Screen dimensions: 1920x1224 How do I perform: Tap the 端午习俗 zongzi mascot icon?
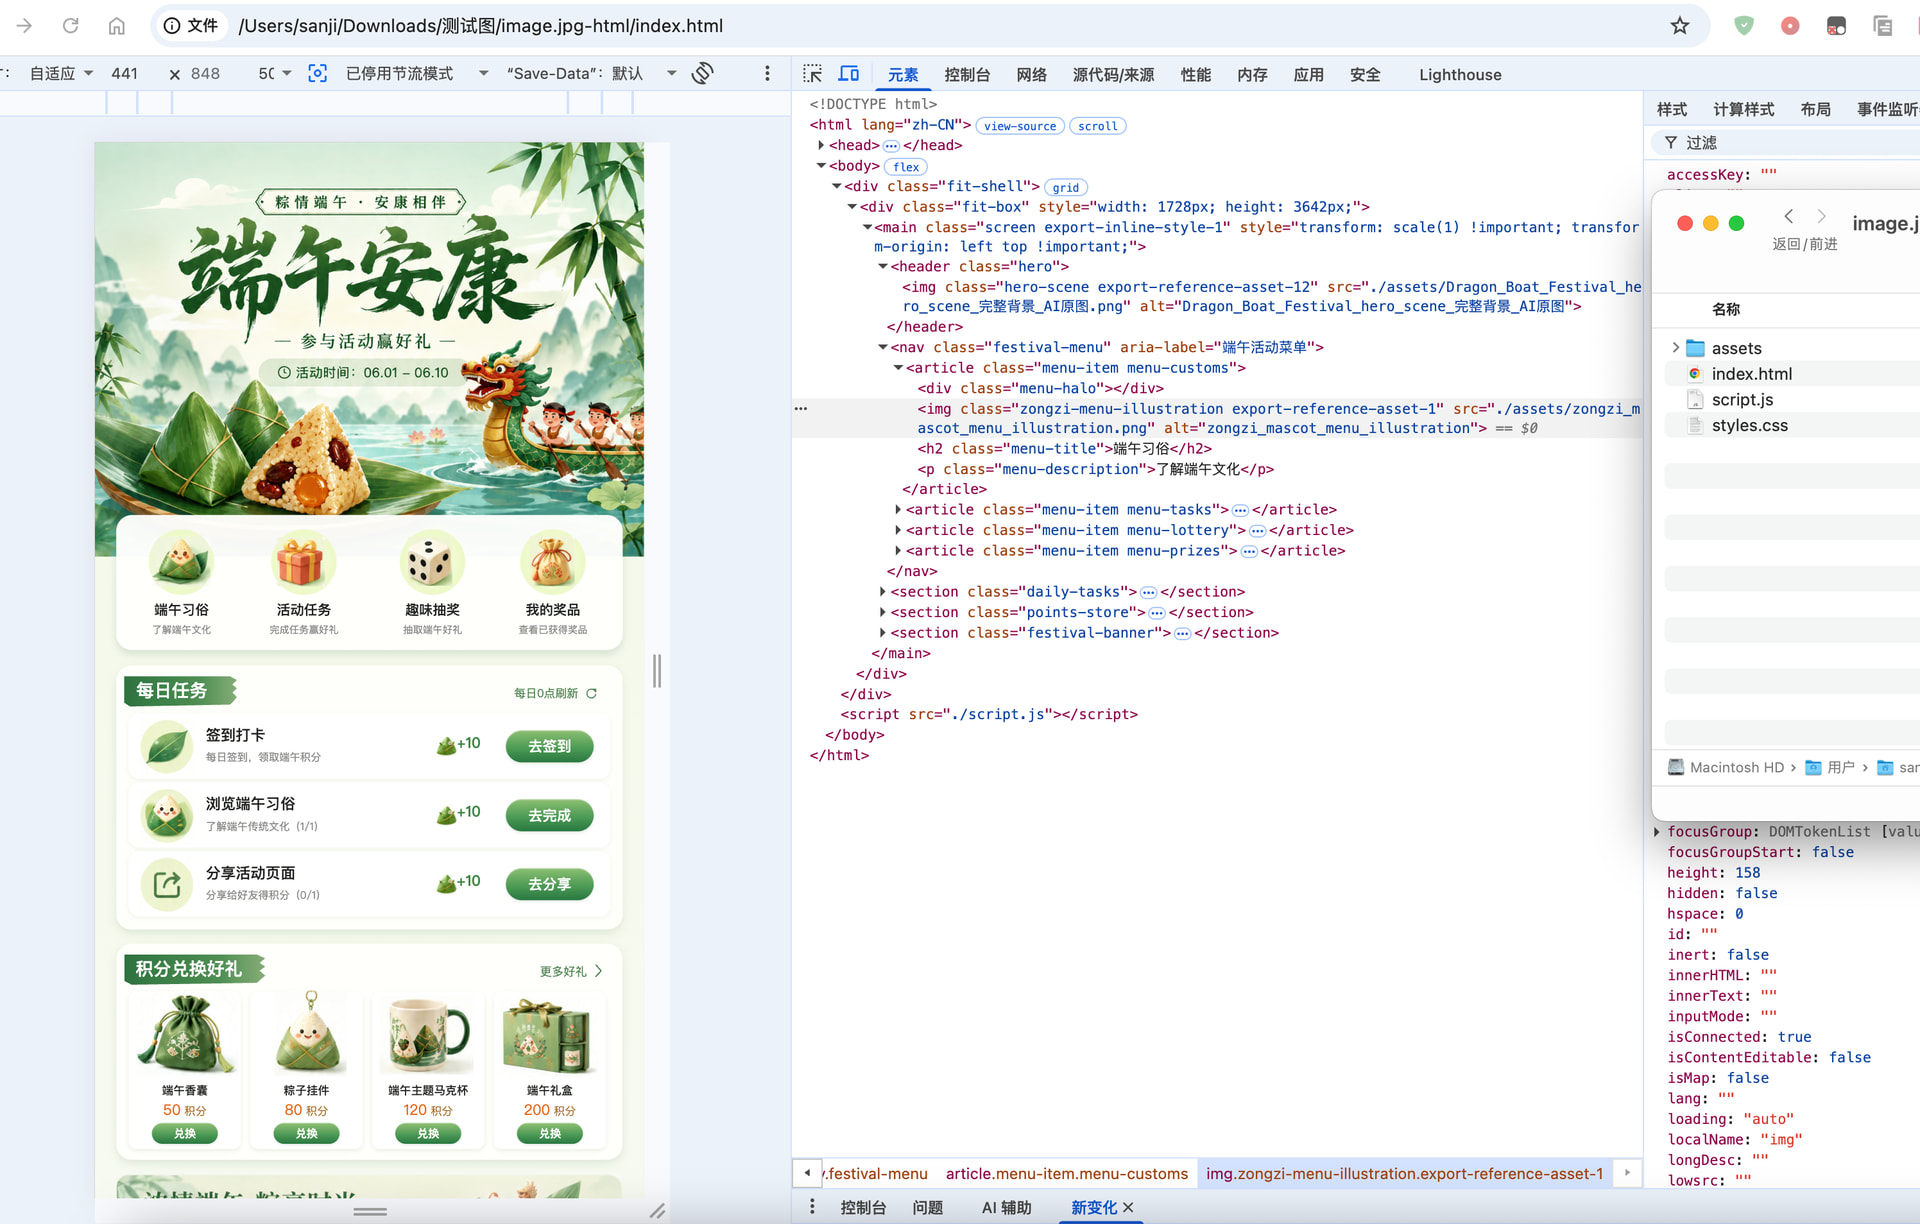[x=181, y=562]
